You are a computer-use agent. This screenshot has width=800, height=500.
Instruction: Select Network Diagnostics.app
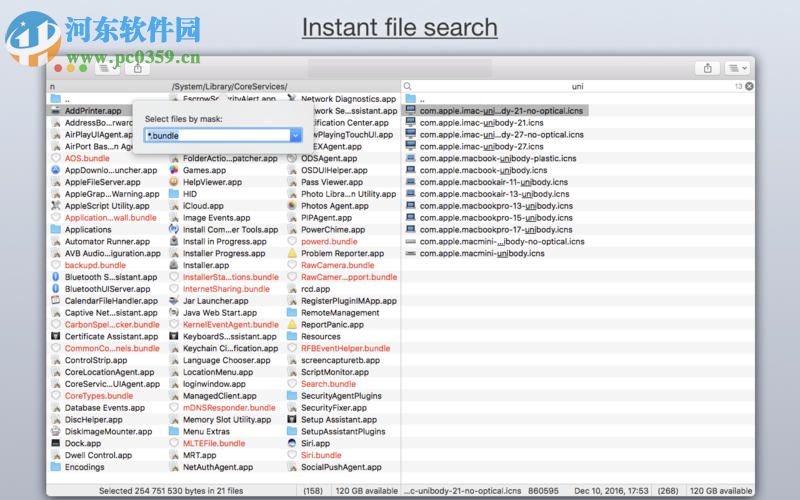tap(348, 99)
